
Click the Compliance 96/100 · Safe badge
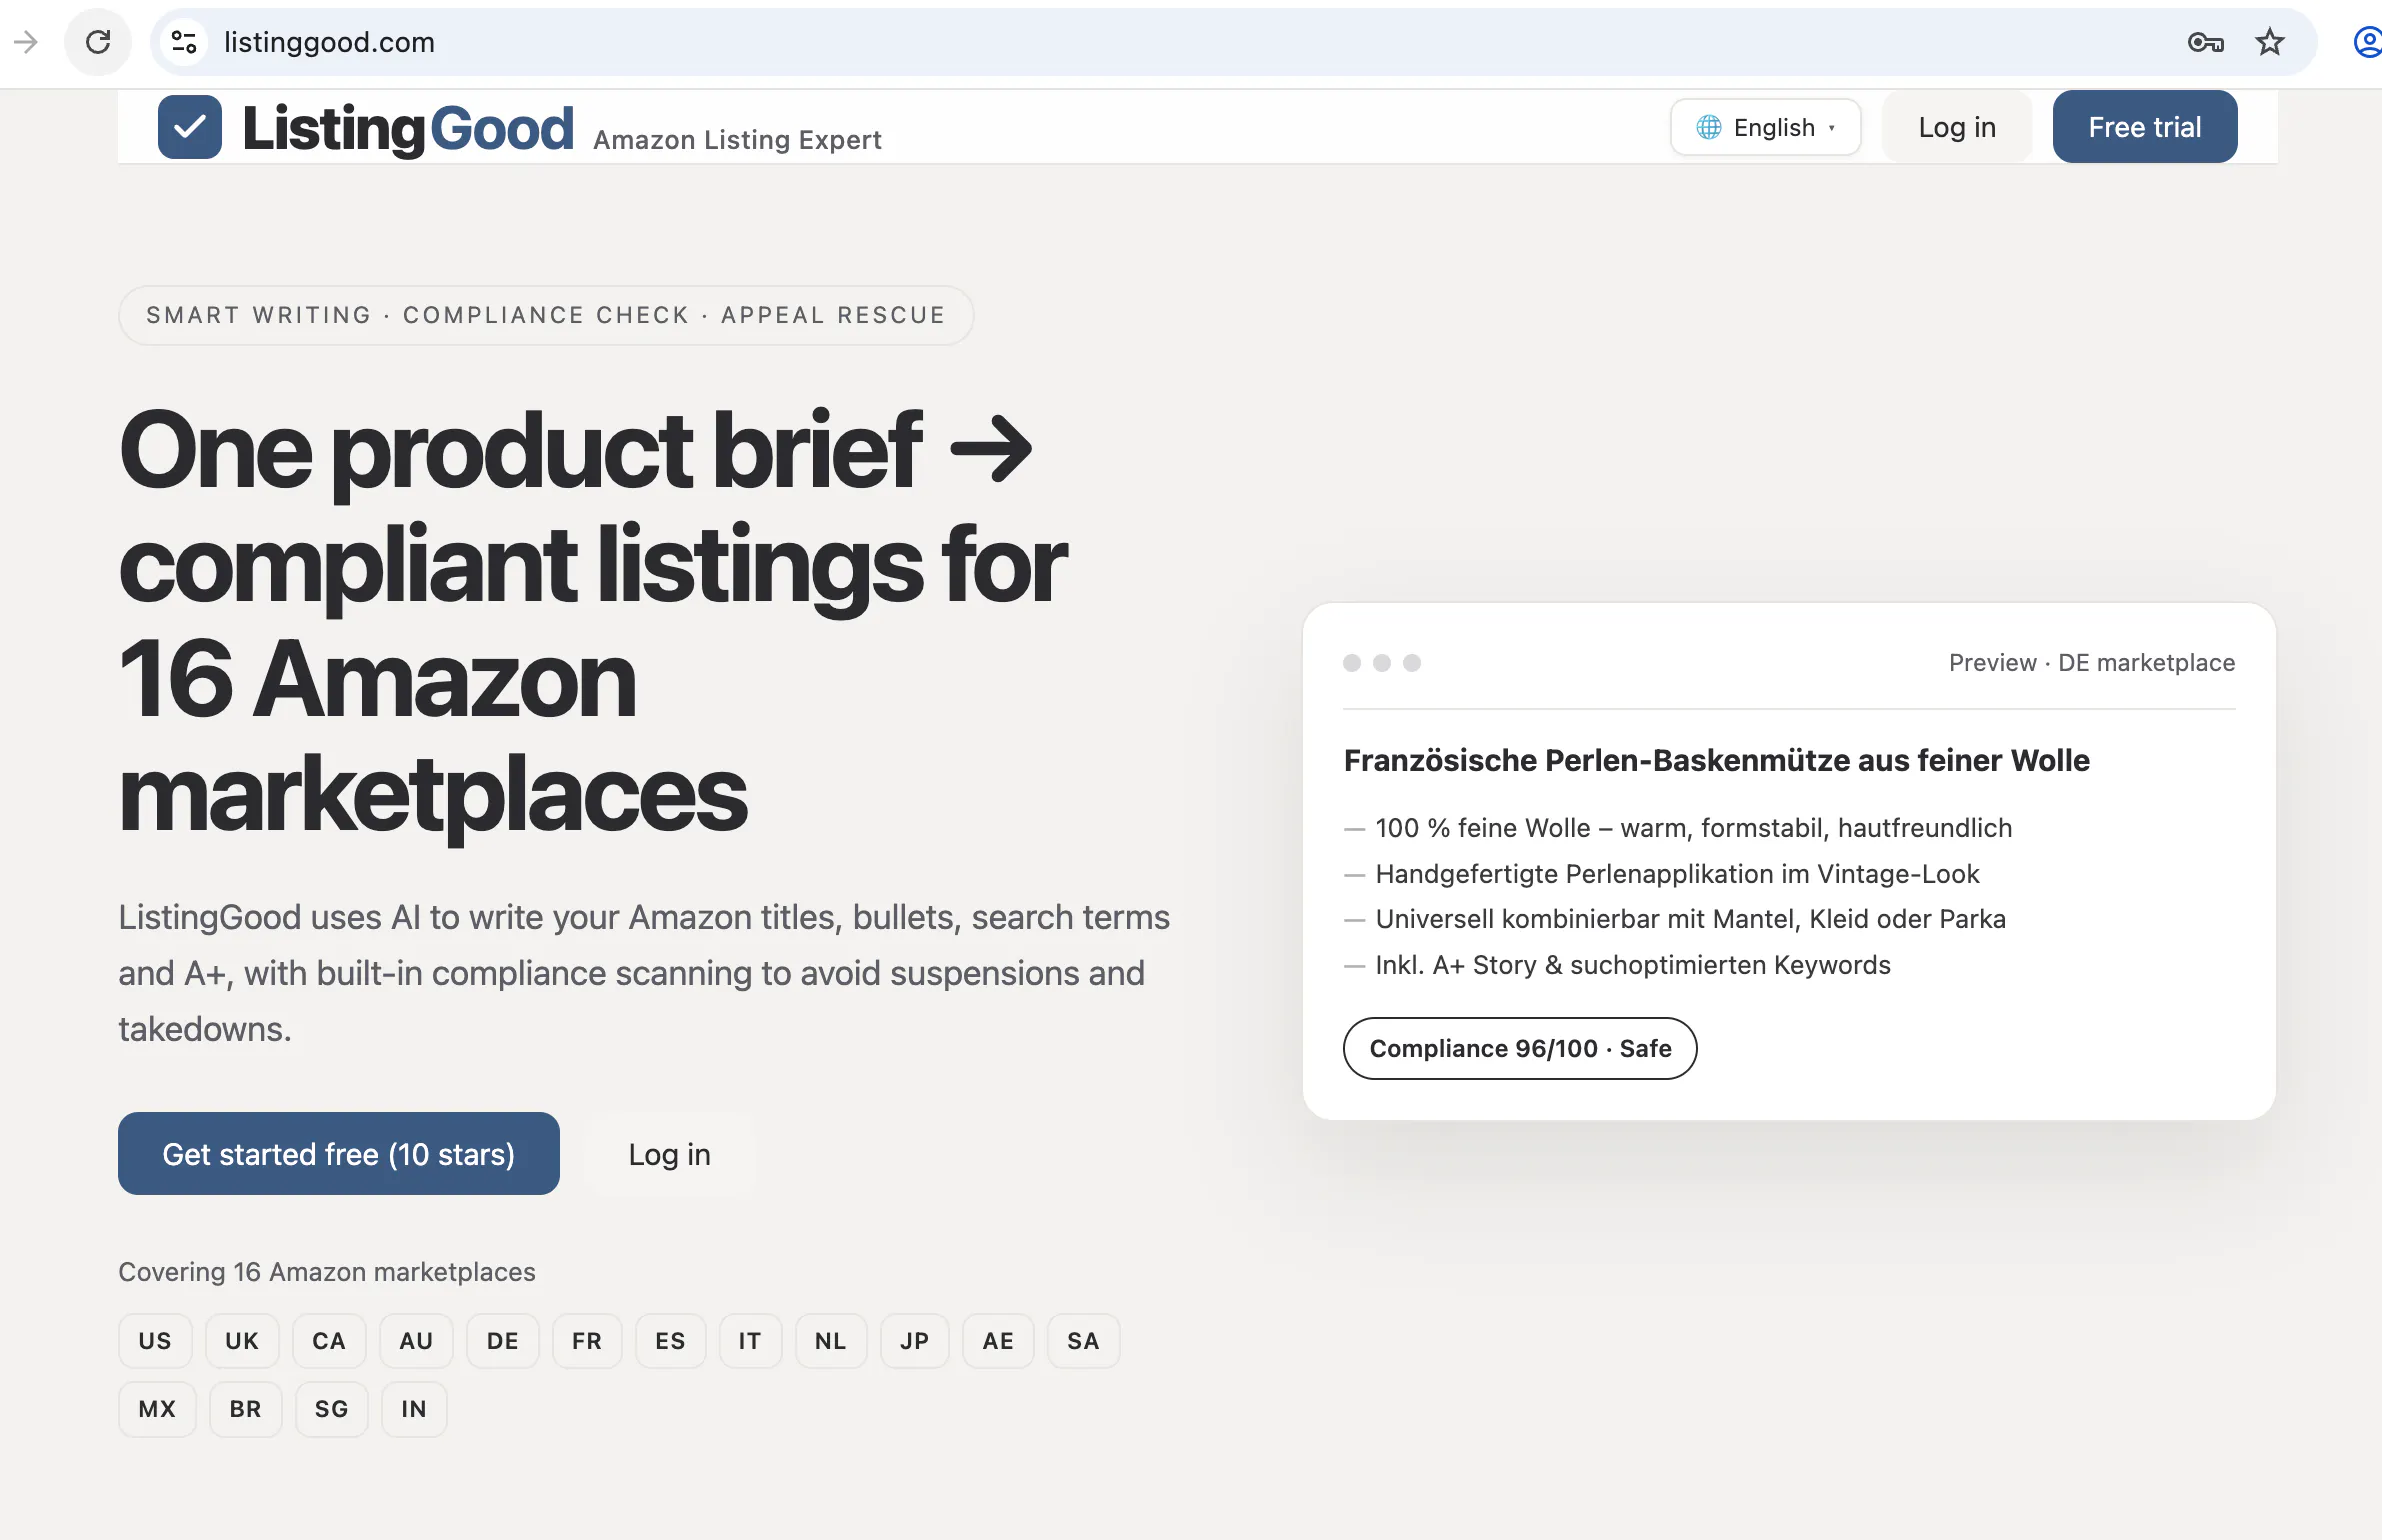click(x=1520, y=1048)
